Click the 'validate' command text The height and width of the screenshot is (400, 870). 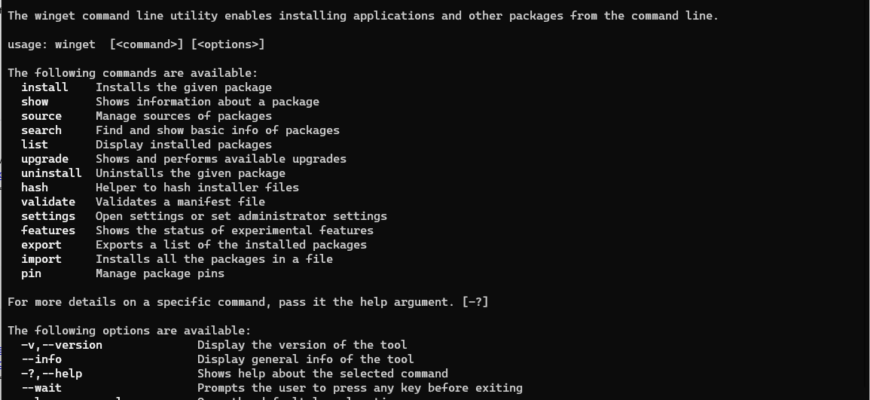click(x=48, y=202)
